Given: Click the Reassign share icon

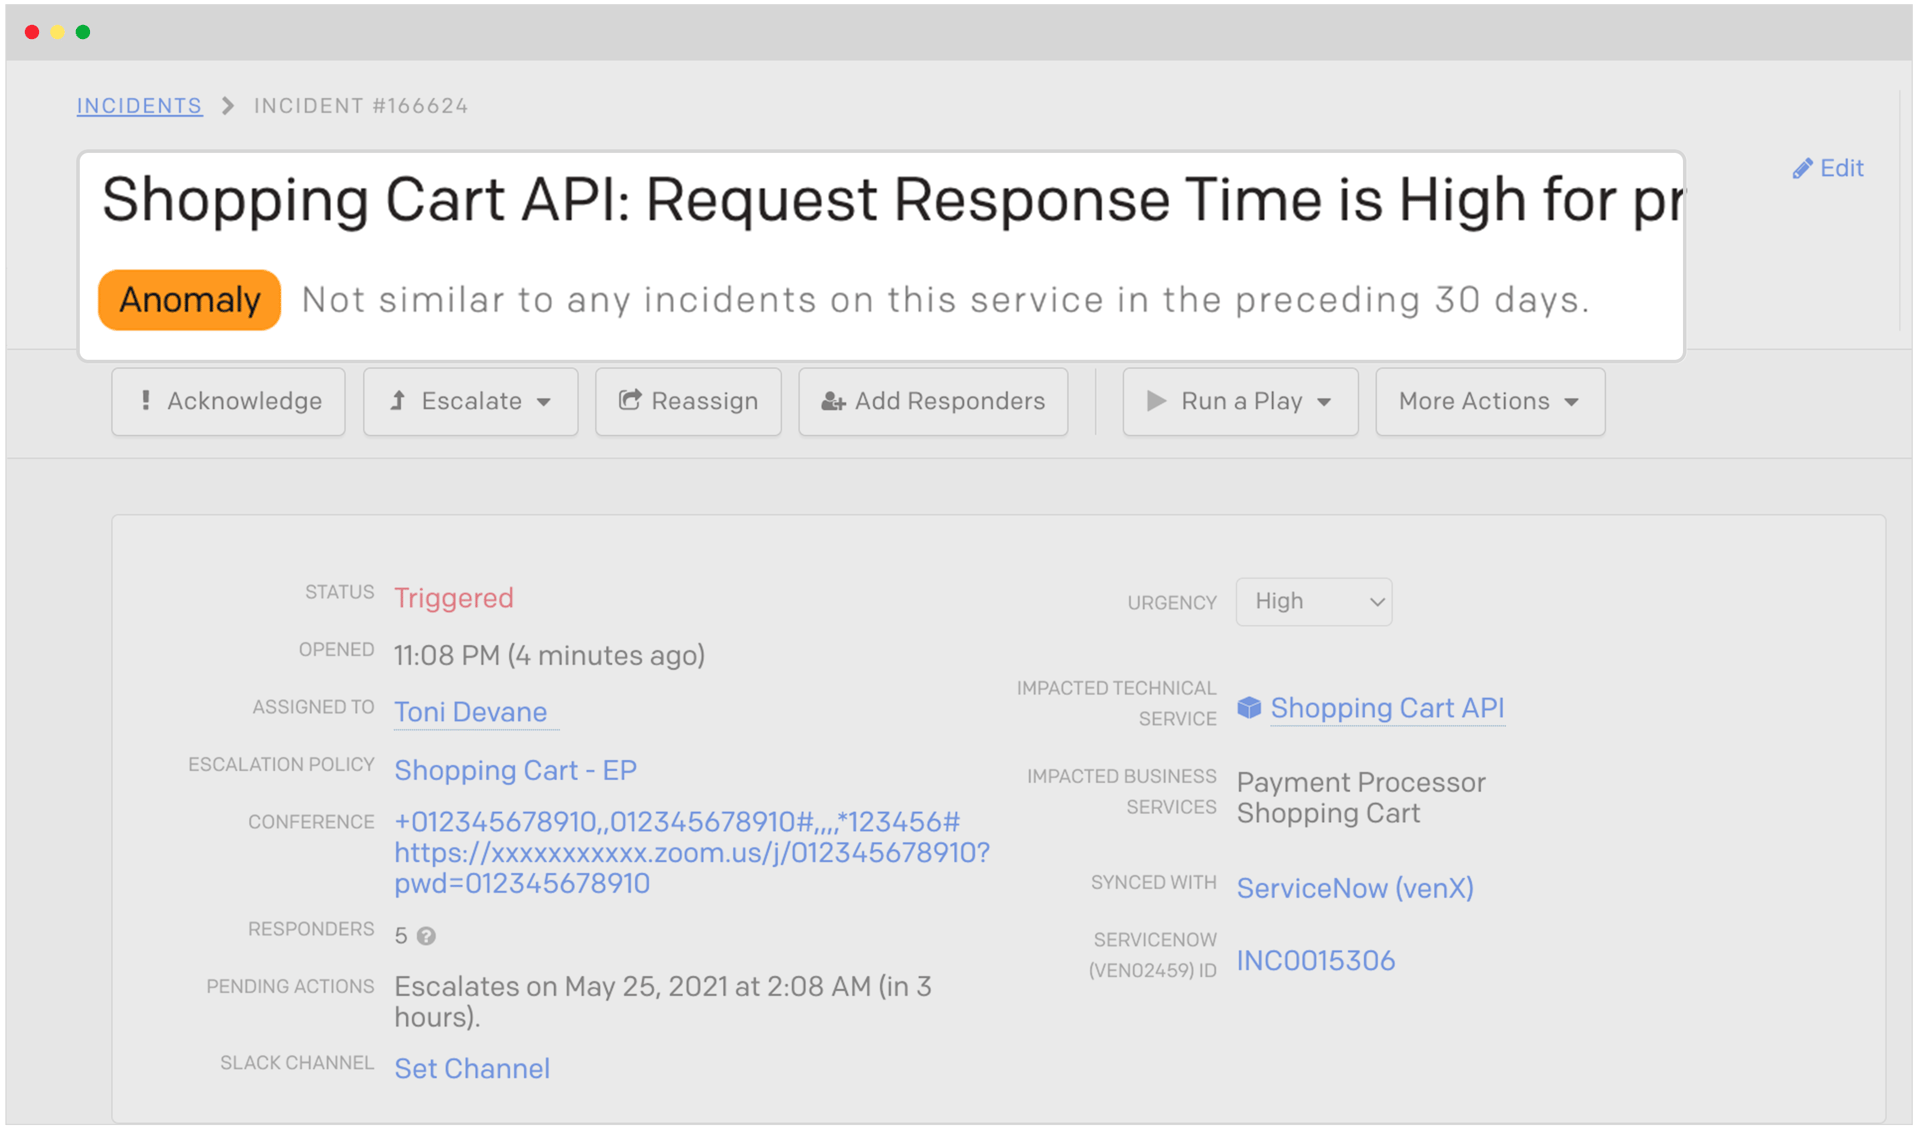Looking at the screenshot, I should point(629,401).
